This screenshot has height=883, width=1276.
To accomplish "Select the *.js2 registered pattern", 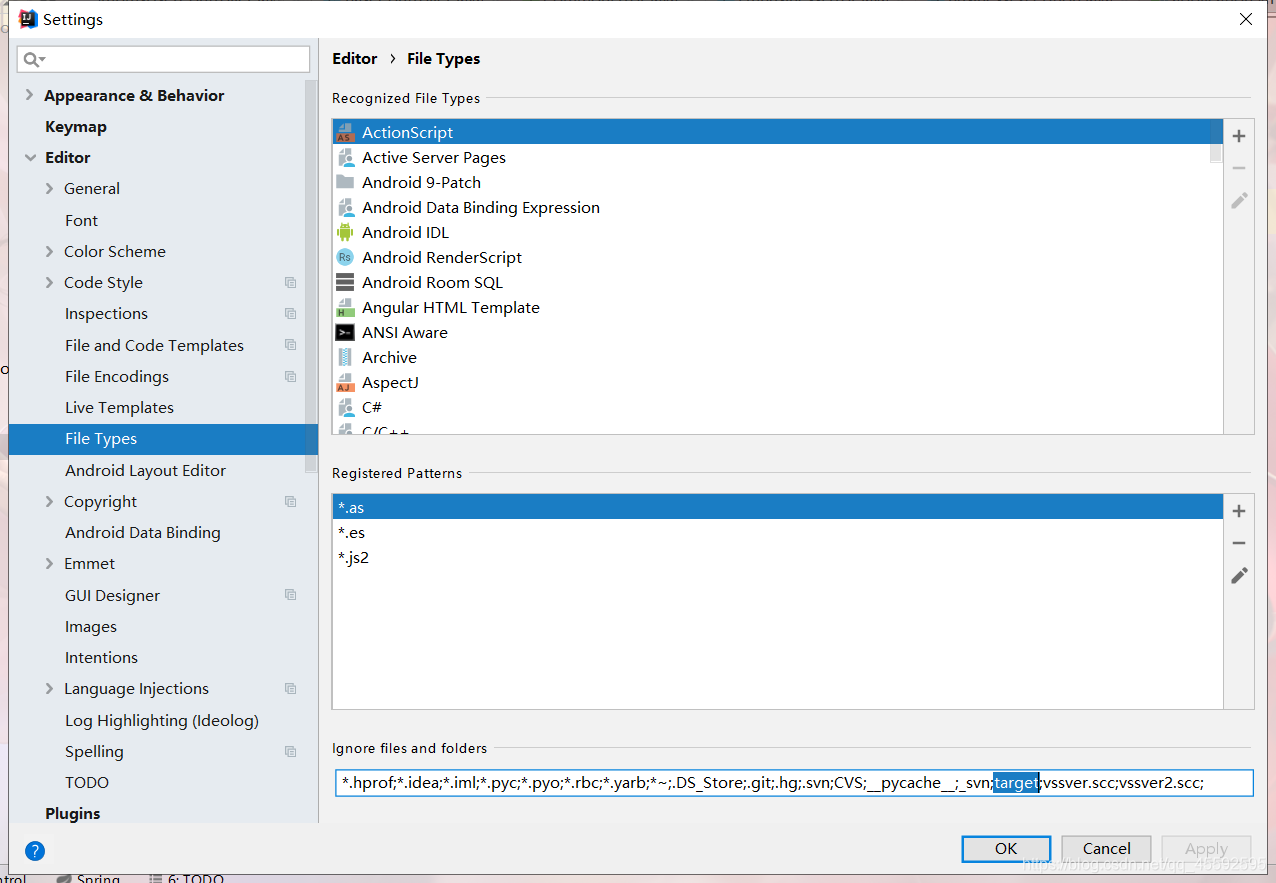I will 777,557.
